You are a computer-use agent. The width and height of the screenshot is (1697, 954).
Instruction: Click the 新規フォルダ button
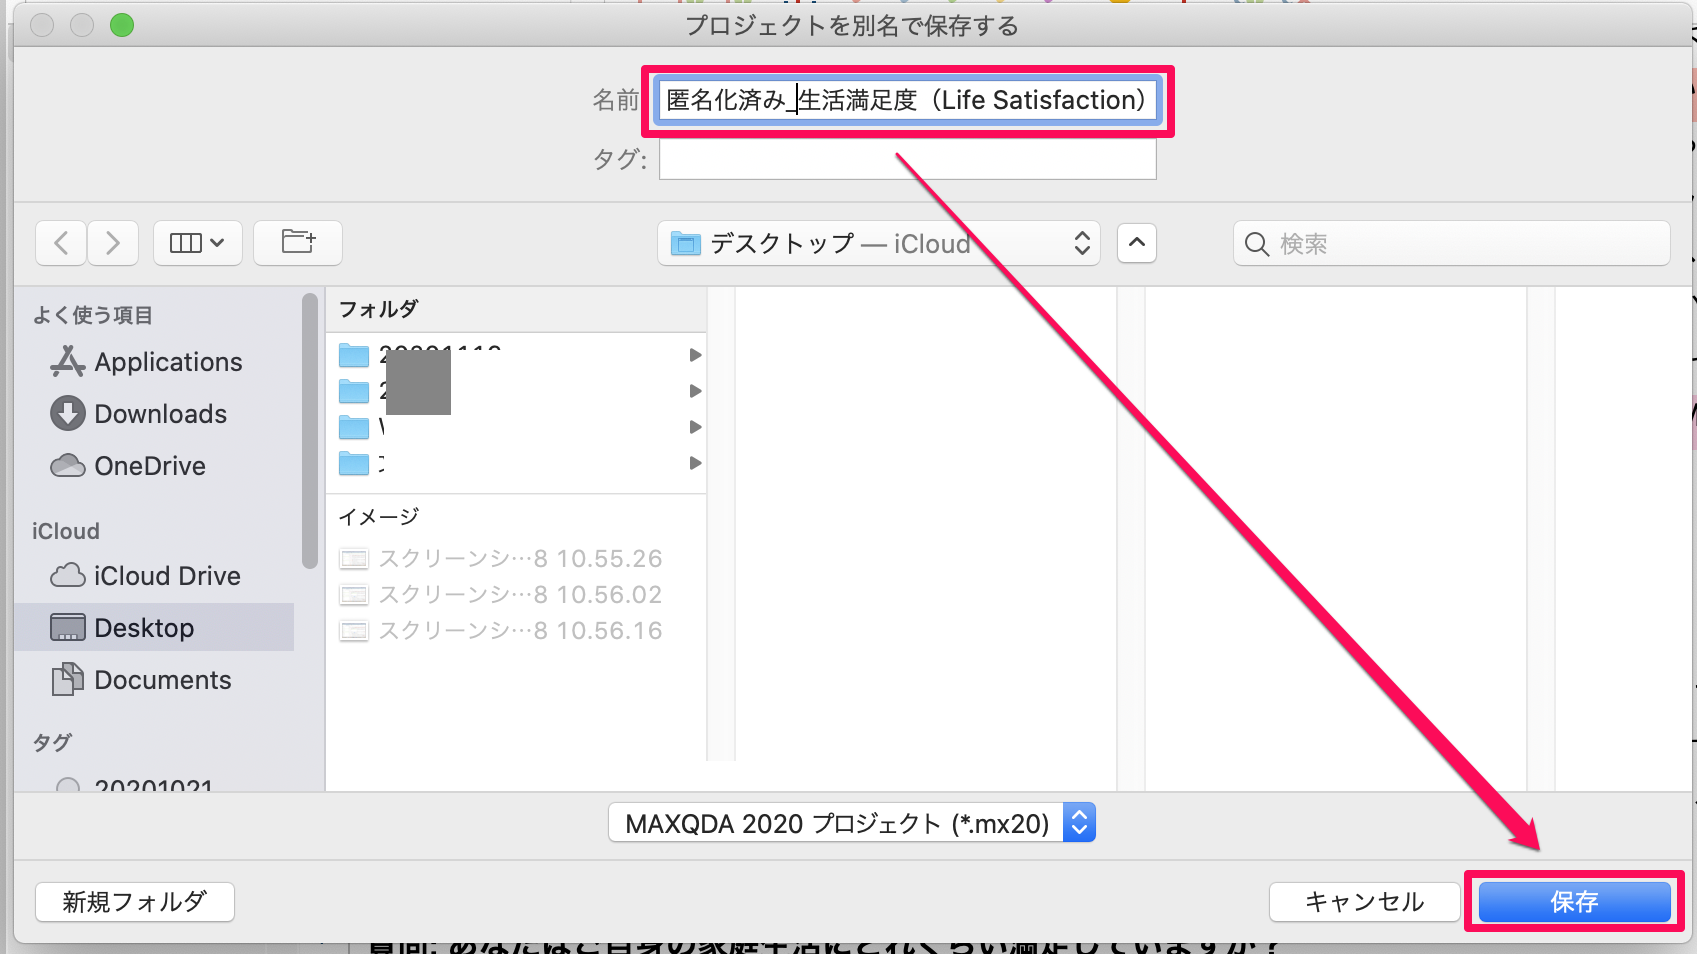pyautogui.click(x=135, y=902)
